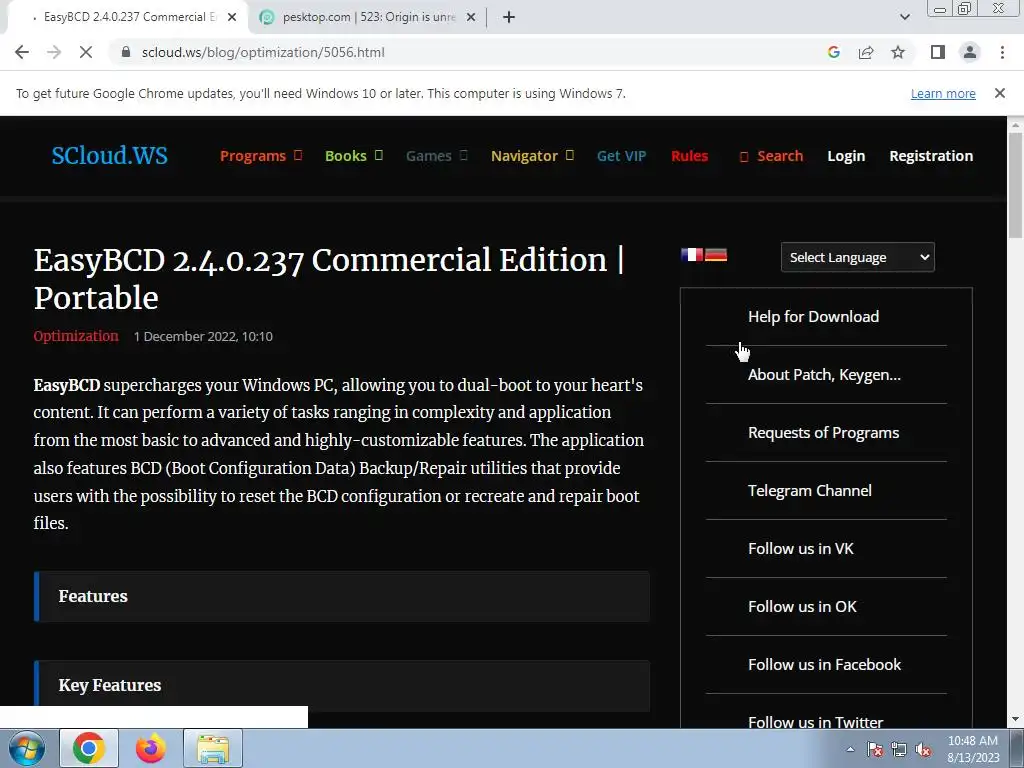Screen dimensions: 1024x768
Task: Click the SCloud.WS site logo
Action: tap(110, 155)
